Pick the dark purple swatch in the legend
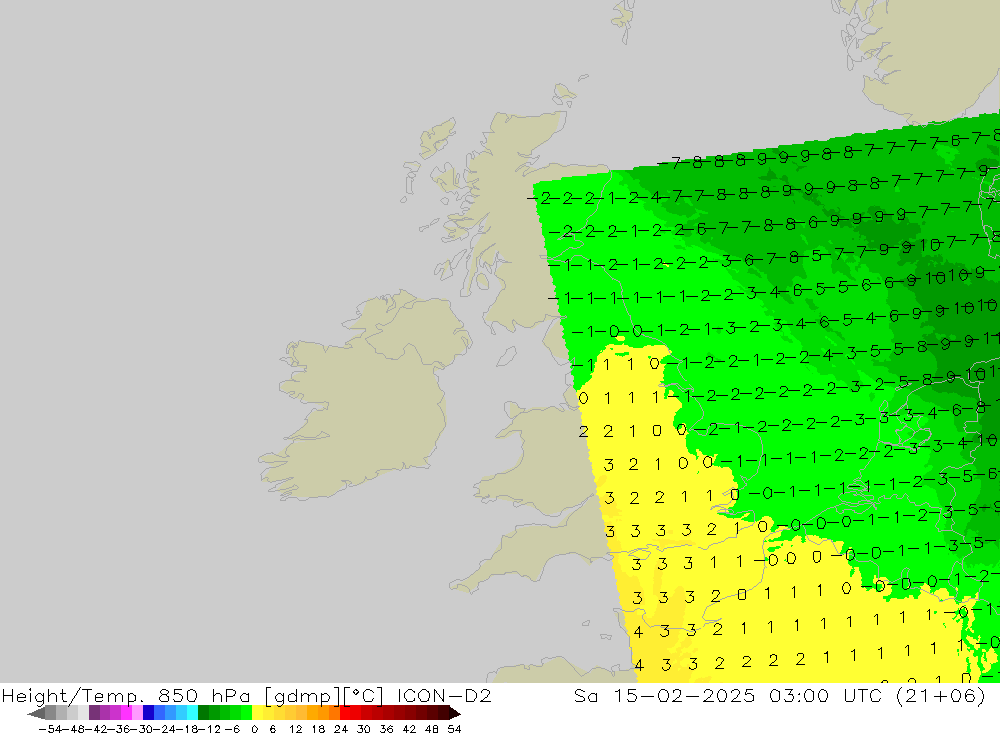Screen dimensions: 1000x733 coord(94,713)
